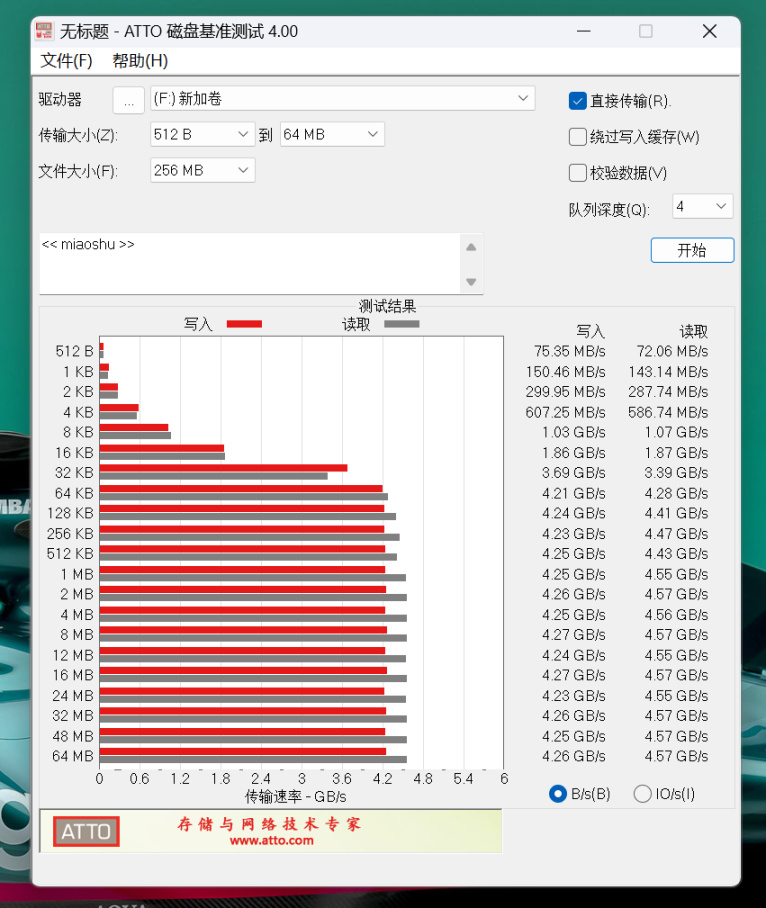This screenshot has width=766, height=908.
Task: Open the queue depth 4 dropdown
Action: (702, 206)
